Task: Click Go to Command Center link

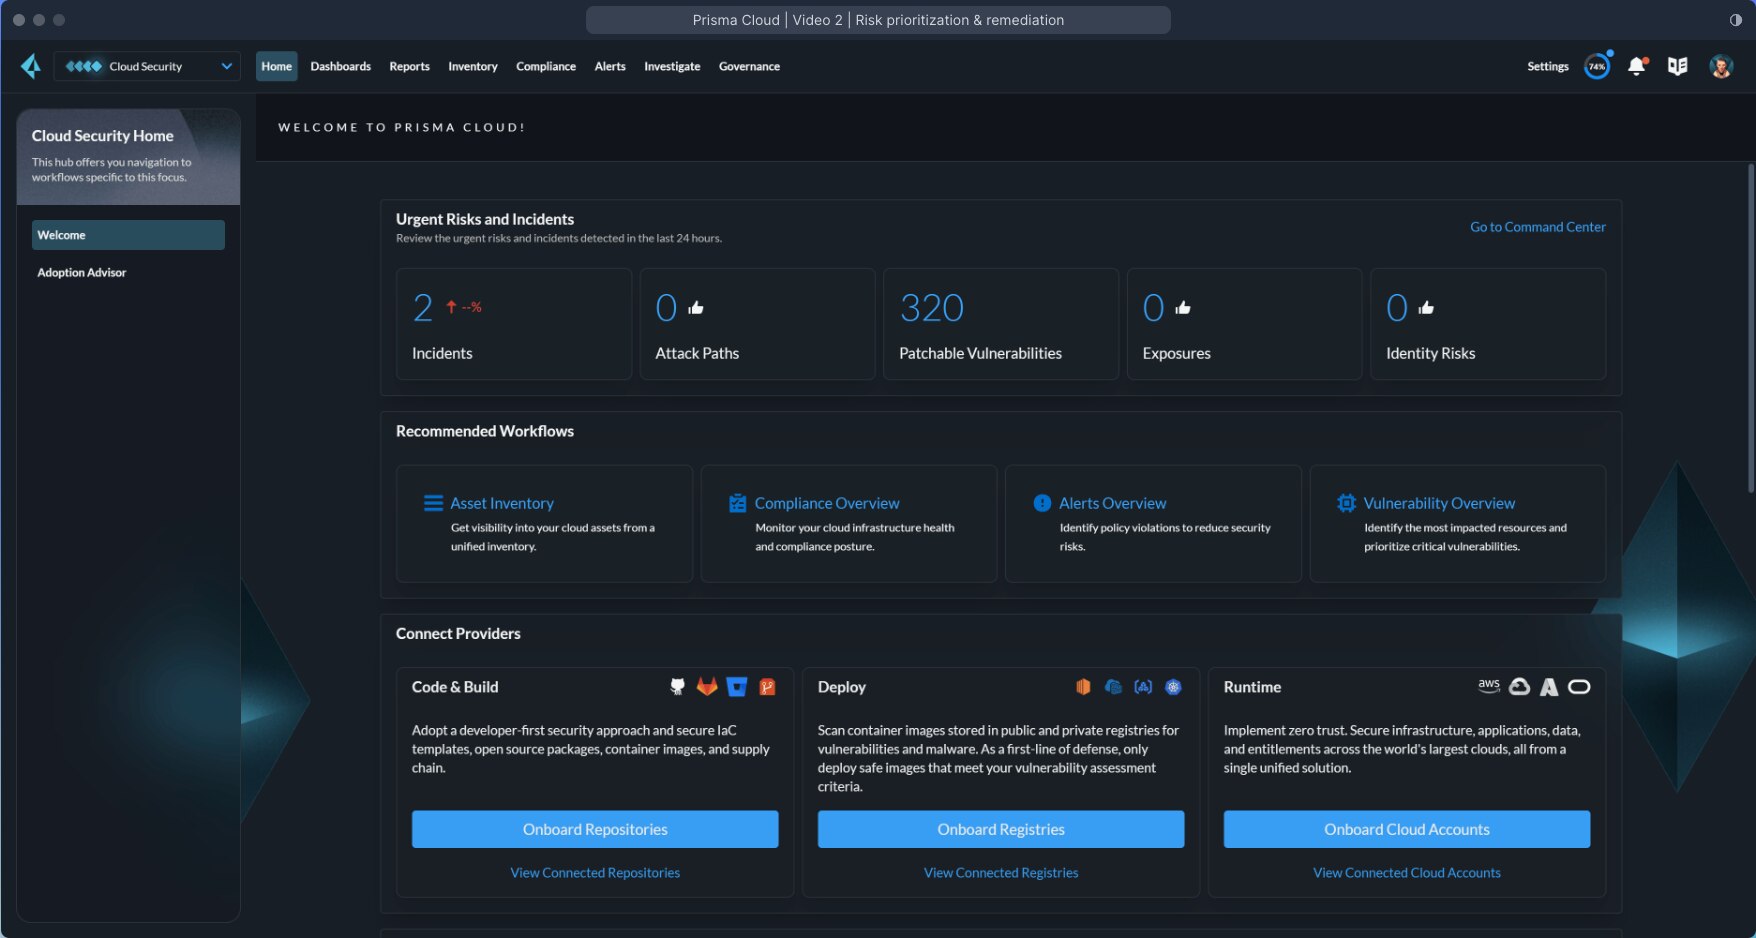Action: 1537,227
